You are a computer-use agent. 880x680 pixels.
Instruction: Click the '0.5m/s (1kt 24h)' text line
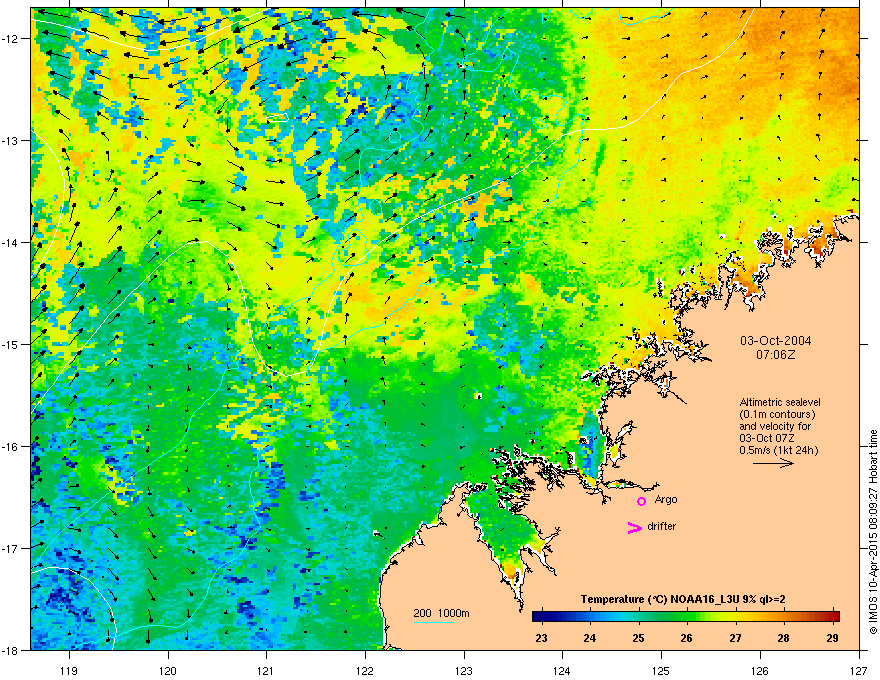[x=779, y=451]
